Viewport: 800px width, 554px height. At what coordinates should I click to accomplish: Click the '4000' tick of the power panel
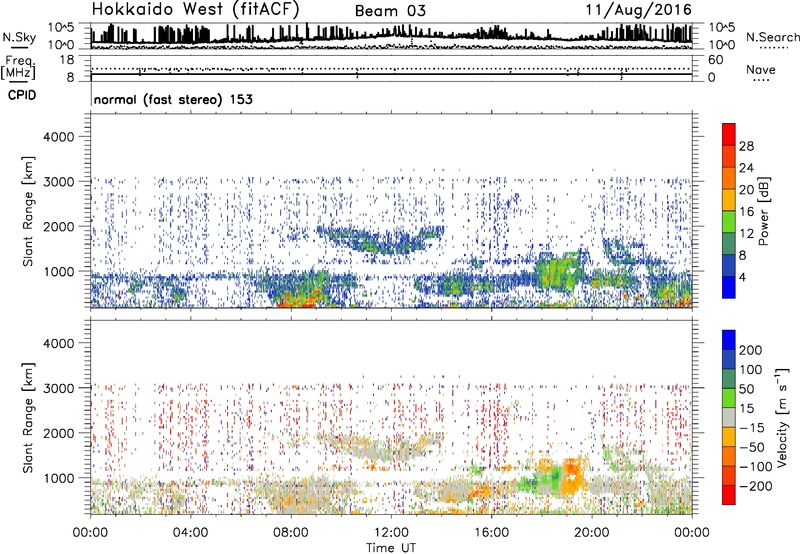tap(58, 137)
